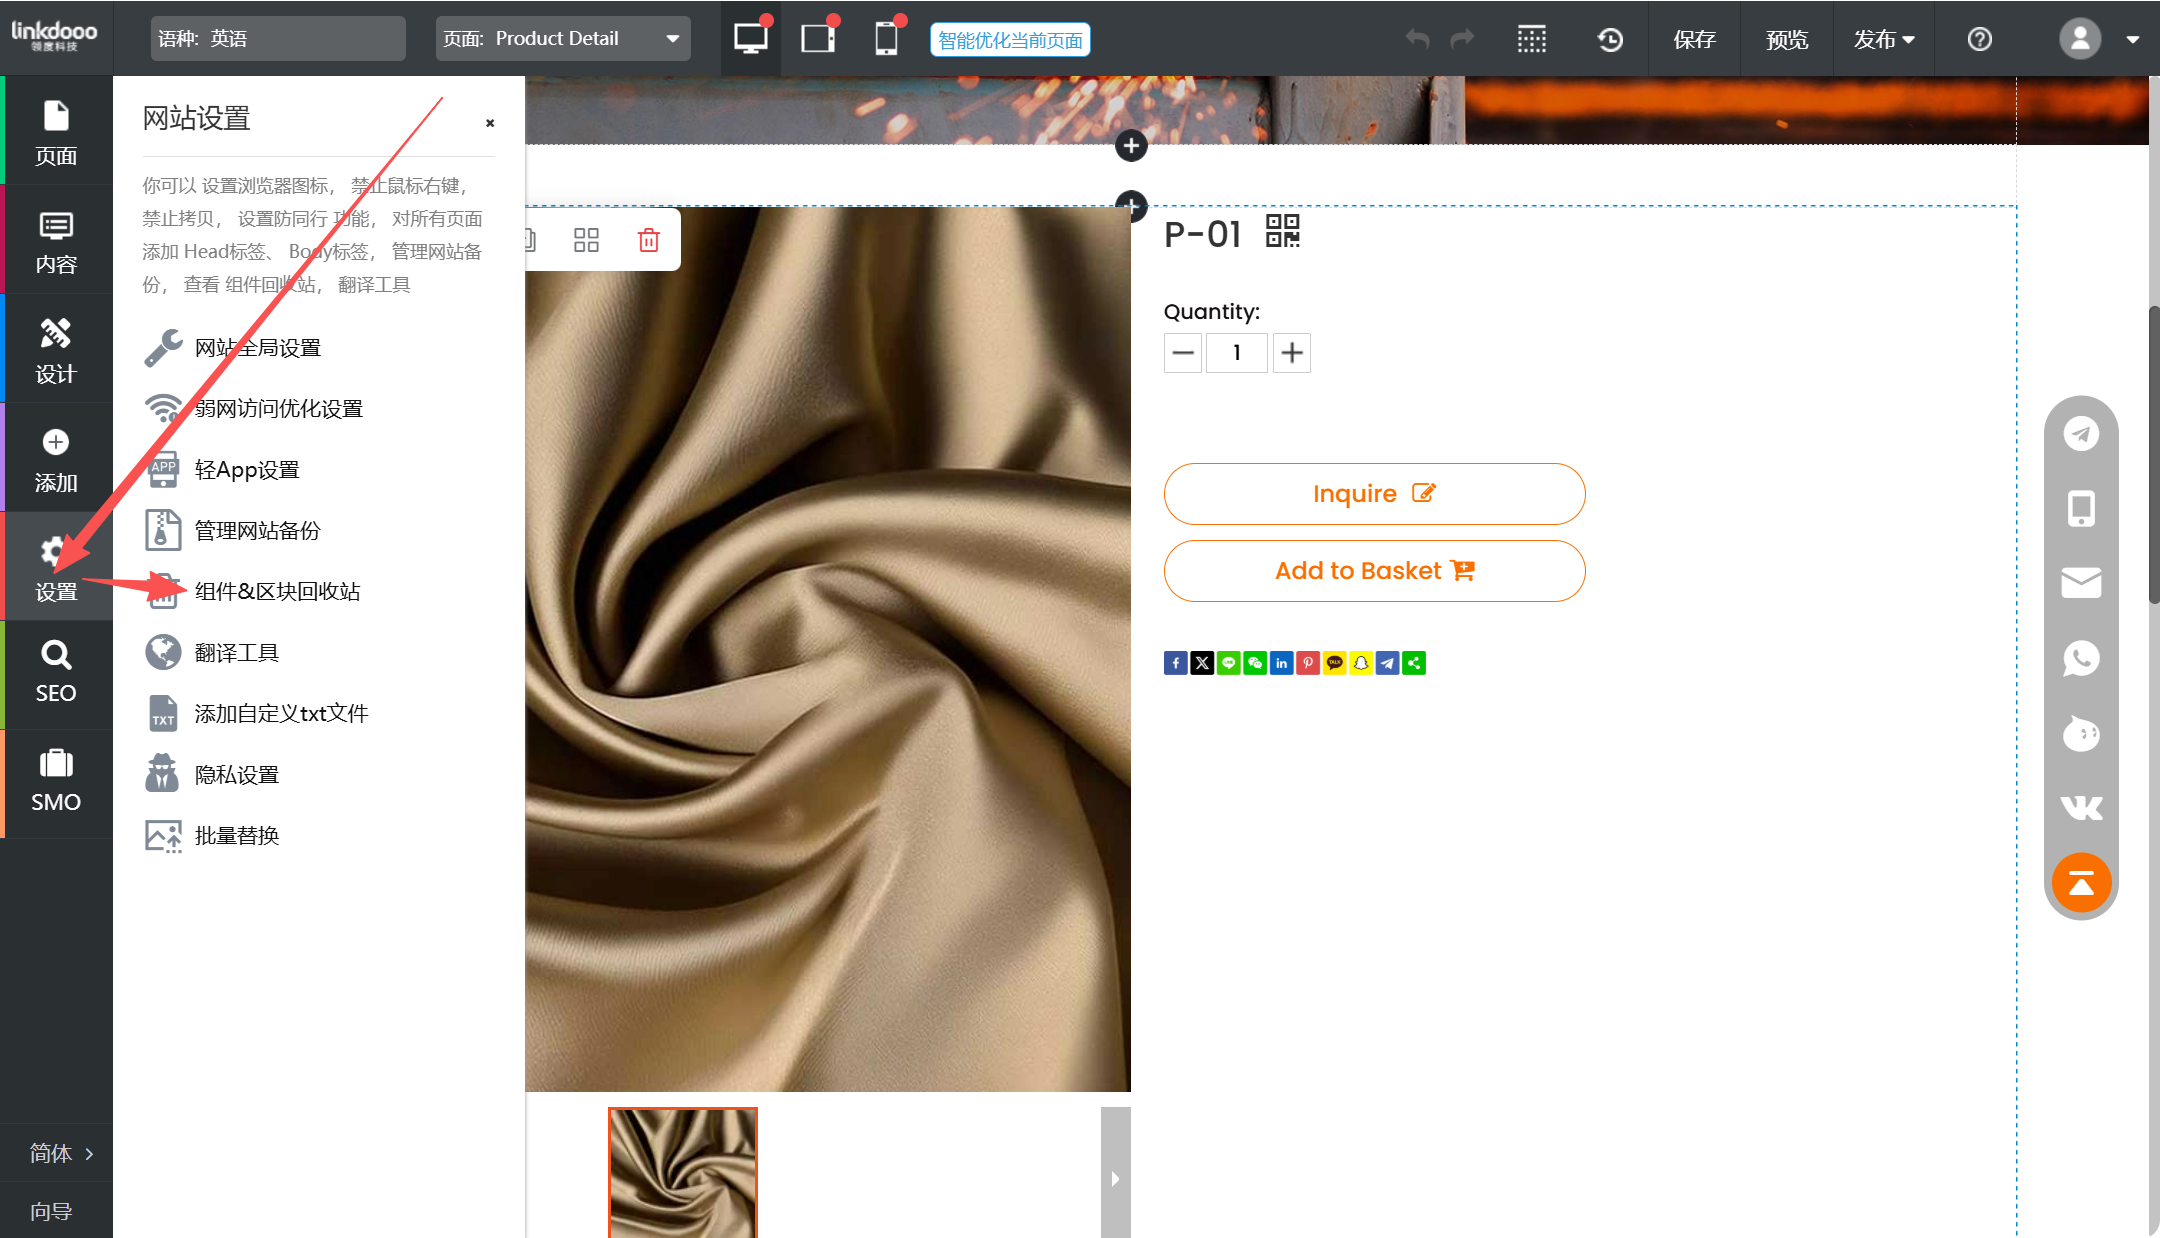Screen dimensions: 2160x1238
Task: Open the help question mark icon
Action: point(1979,39)
